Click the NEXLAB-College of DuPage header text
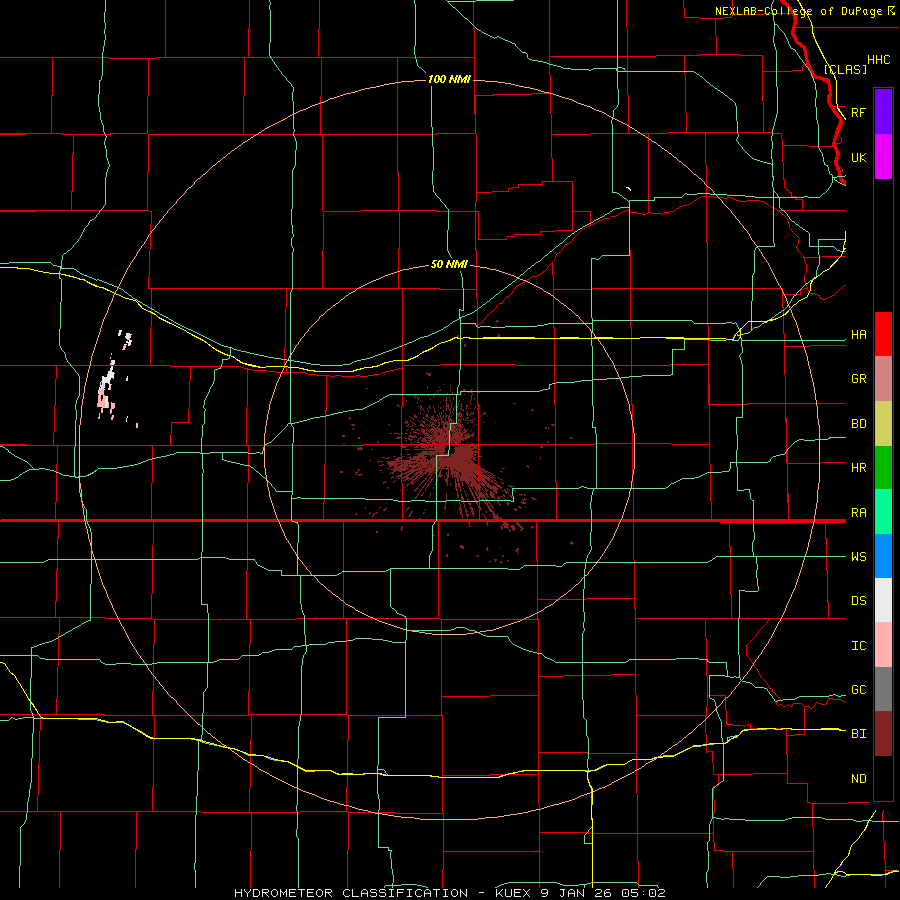The image size is (900, 900). click(x=800, y=11)
